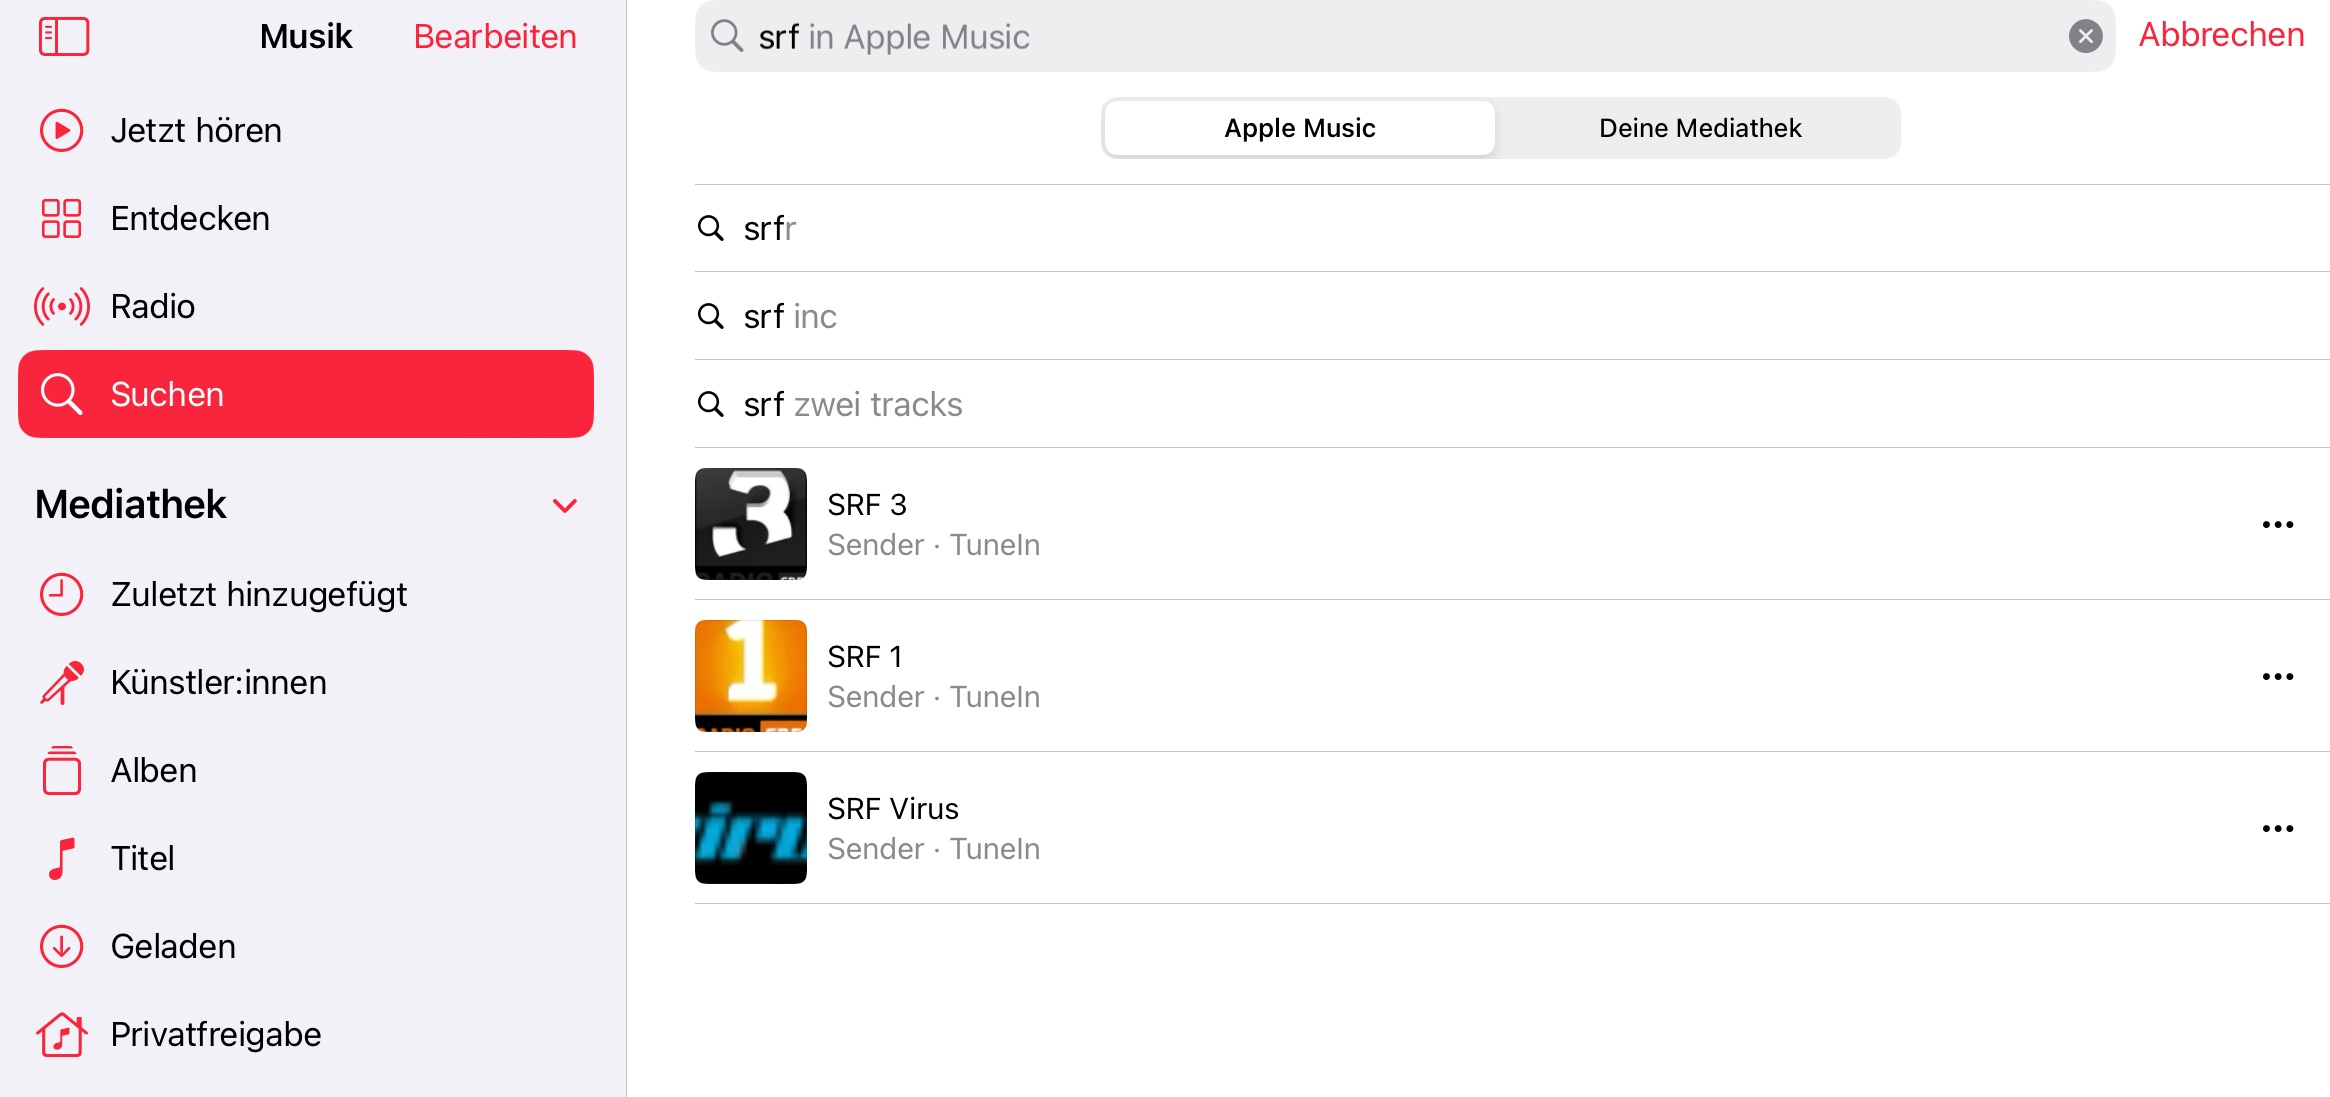
Task: Switch to Apple Music segment
Action: click(x=1299, y=128)
